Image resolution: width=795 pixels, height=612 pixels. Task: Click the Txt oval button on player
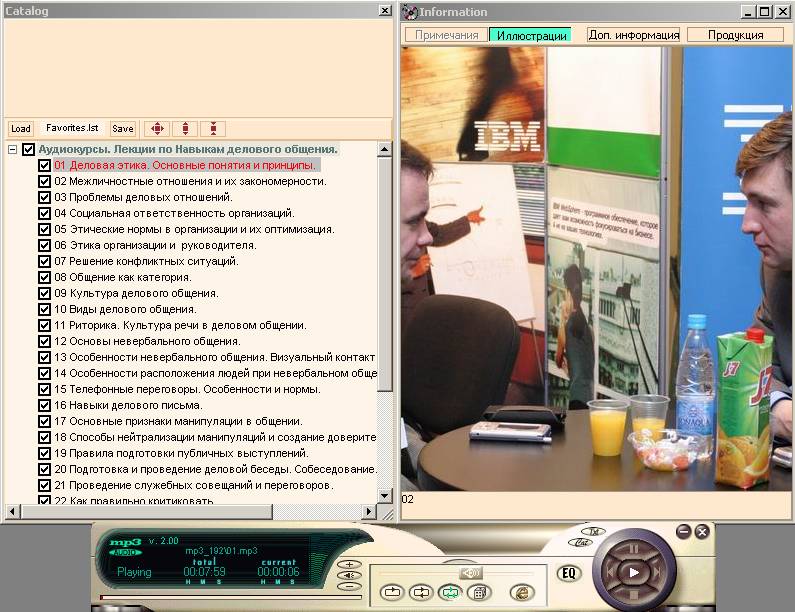pos(593,531)
